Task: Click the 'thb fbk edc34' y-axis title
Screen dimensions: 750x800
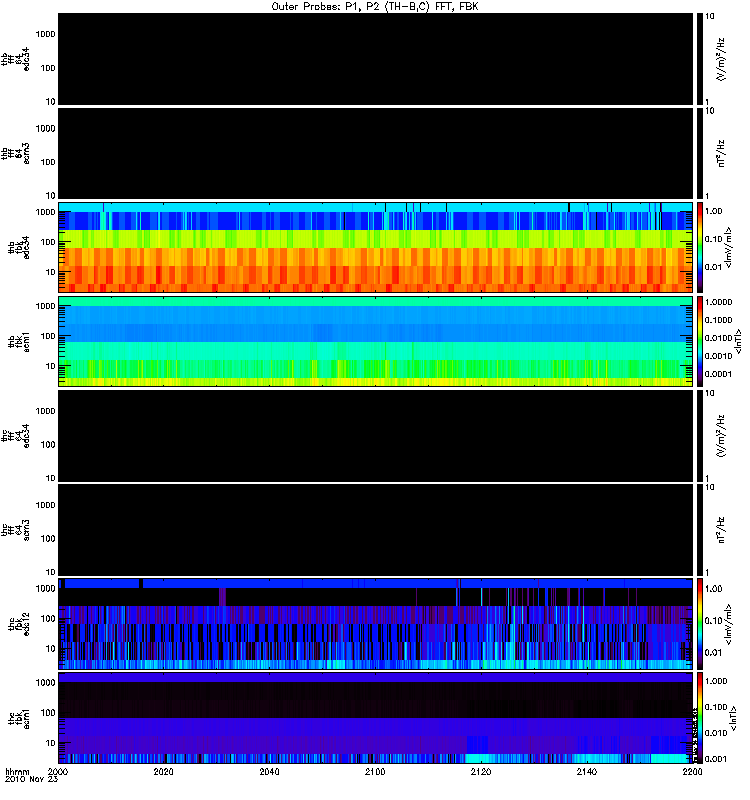Action: 19,247
